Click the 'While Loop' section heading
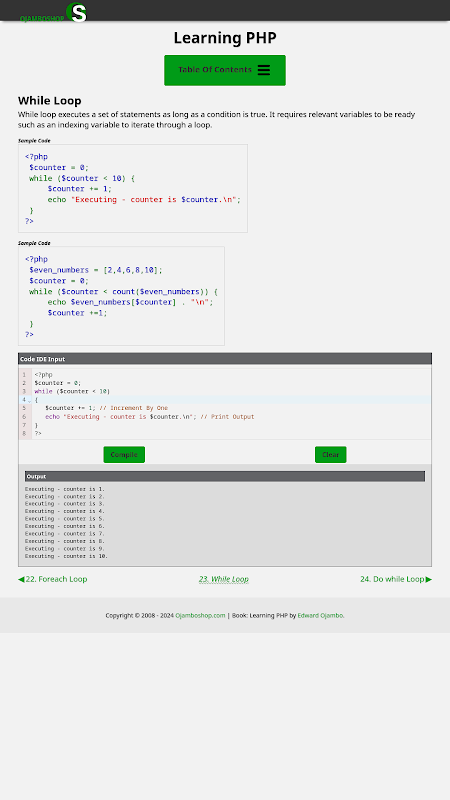 tap(49, 101)
